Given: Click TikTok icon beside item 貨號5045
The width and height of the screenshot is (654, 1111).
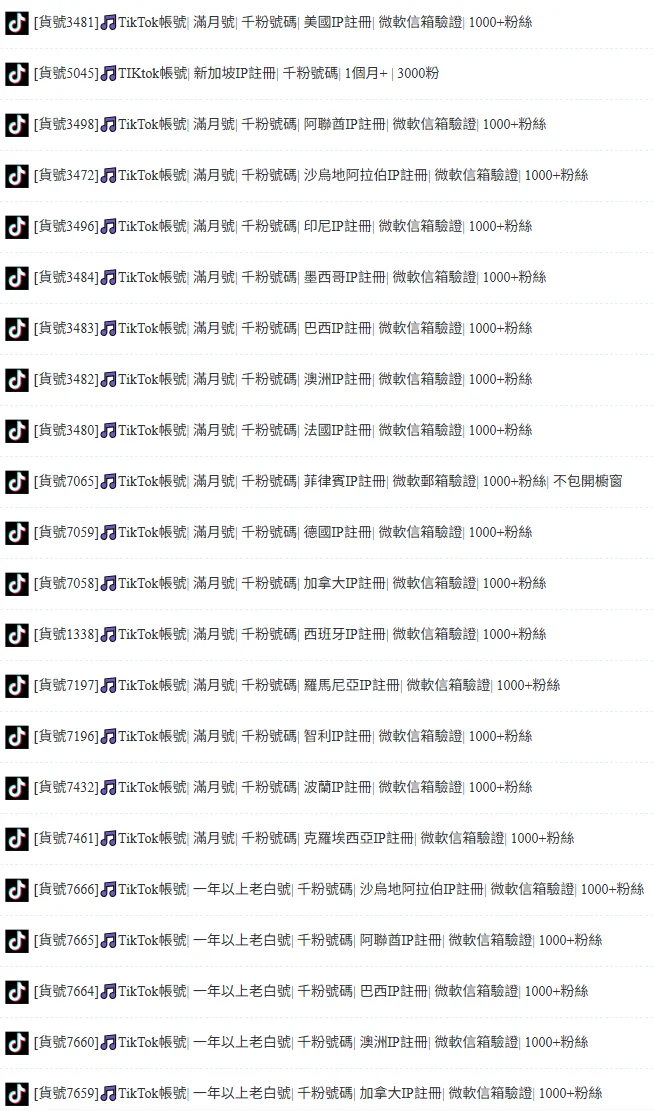Looking at the screenshot, I should tap(17, 74).
